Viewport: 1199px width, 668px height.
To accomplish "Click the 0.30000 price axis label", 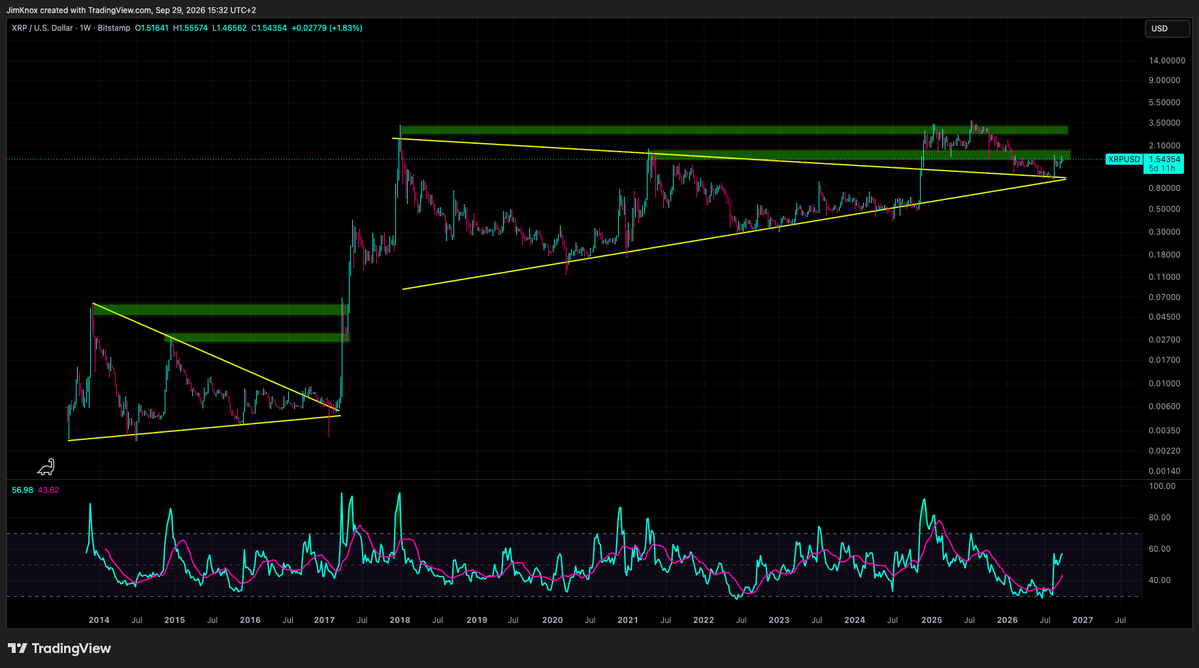I will point(1165,232).
